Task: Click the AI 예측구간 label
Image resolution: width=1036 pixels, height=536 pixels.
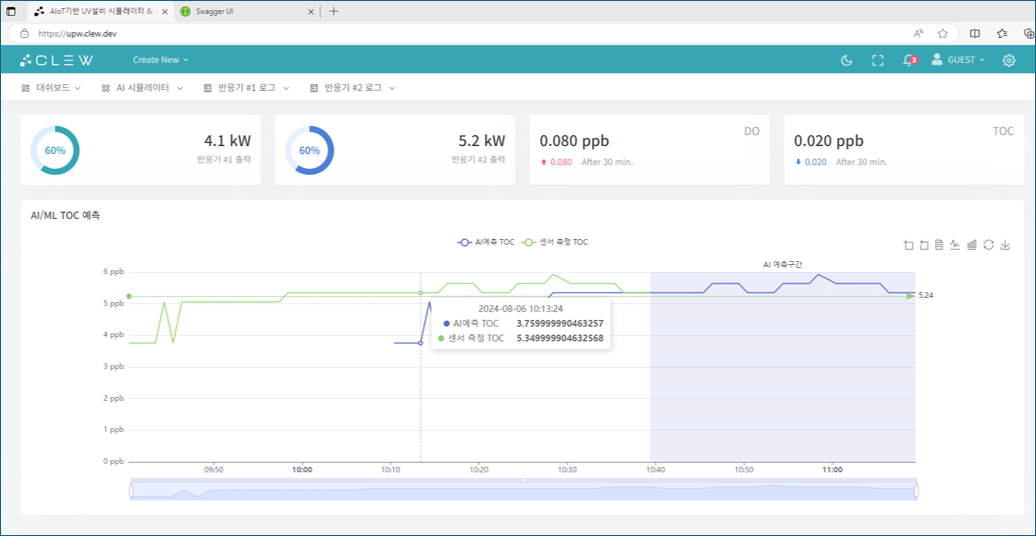Action: coord(782,264)
